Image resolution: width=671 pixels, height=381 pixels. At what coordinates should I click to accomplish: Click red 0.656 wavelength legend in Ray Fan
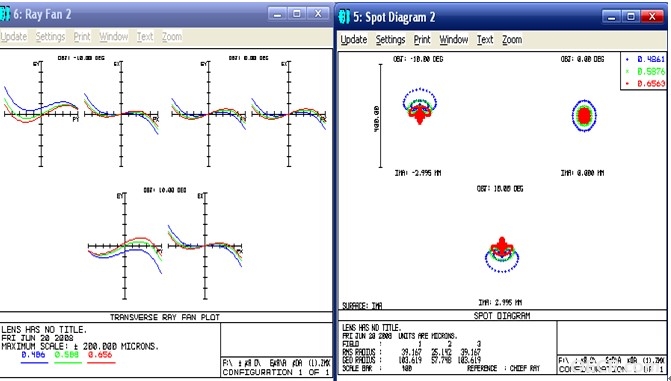(101, 357)
